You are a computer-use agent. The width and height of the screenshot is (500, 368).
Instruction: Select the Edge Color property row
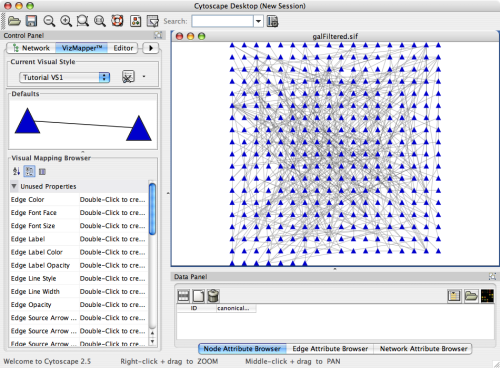(x=79, y=199)
